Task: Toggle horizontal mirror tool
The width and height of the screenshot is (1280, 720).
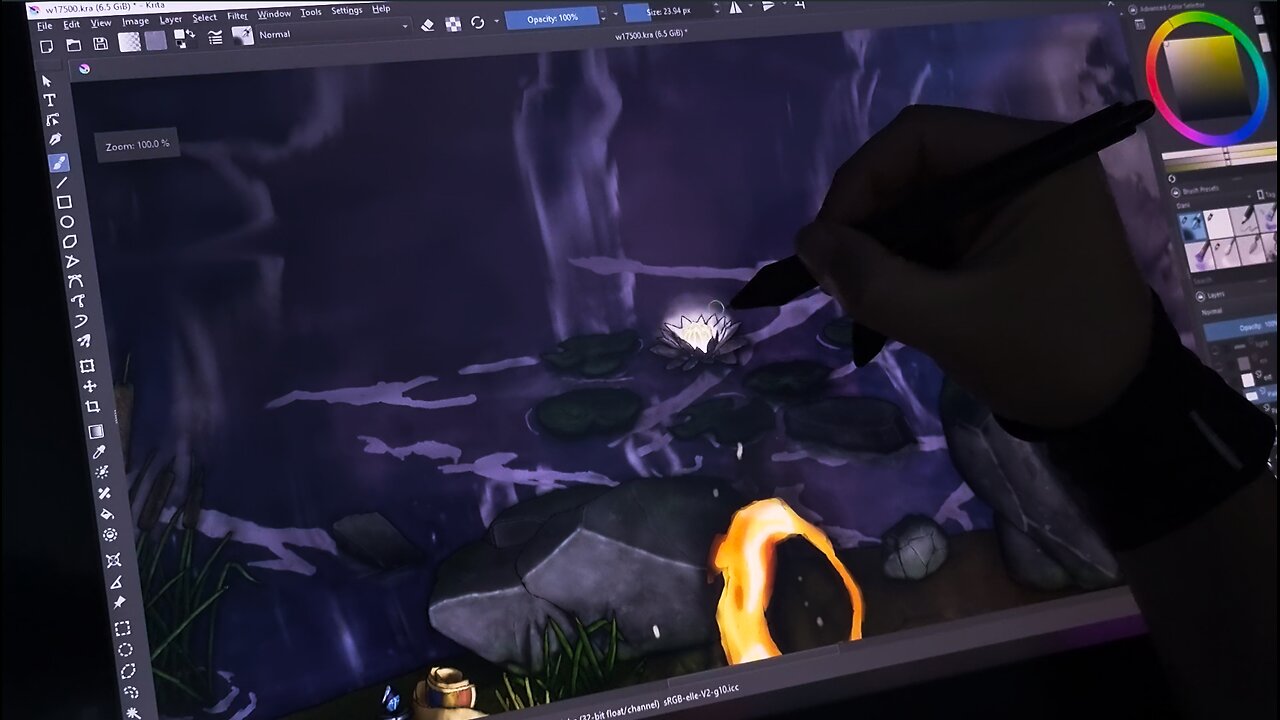Action: [736, 8]
